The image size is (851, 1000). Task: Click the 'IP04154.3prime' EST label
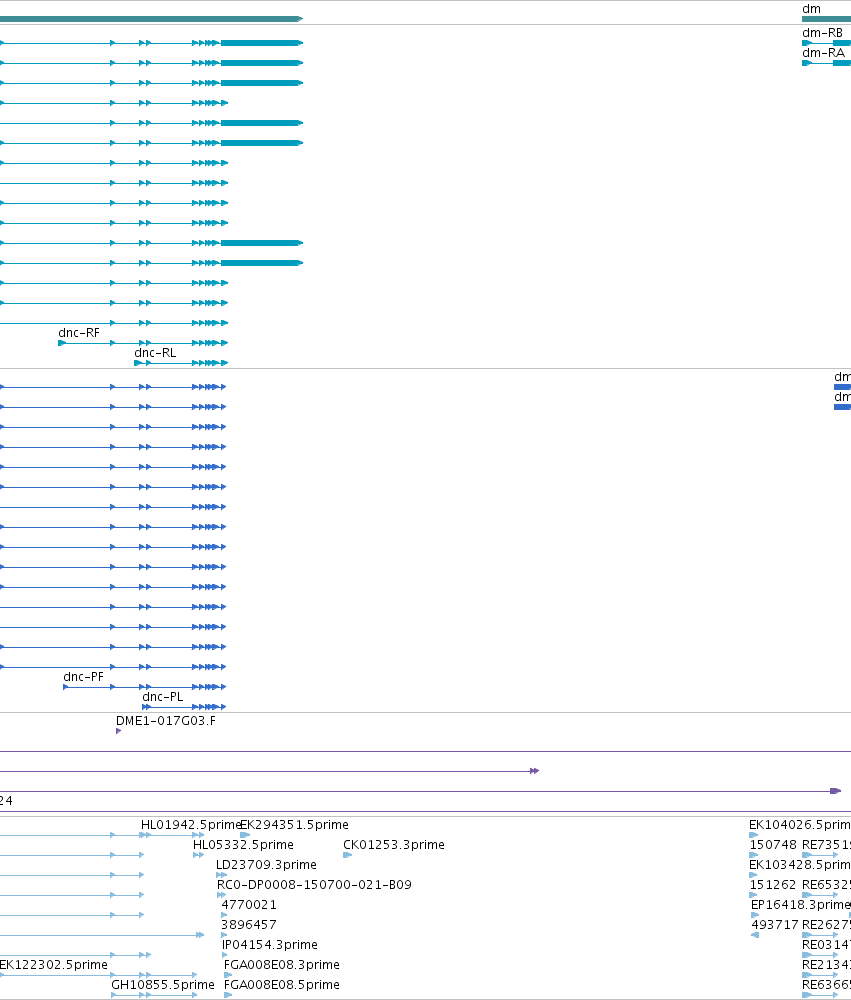pyautogui.click(x=270, y=945)
